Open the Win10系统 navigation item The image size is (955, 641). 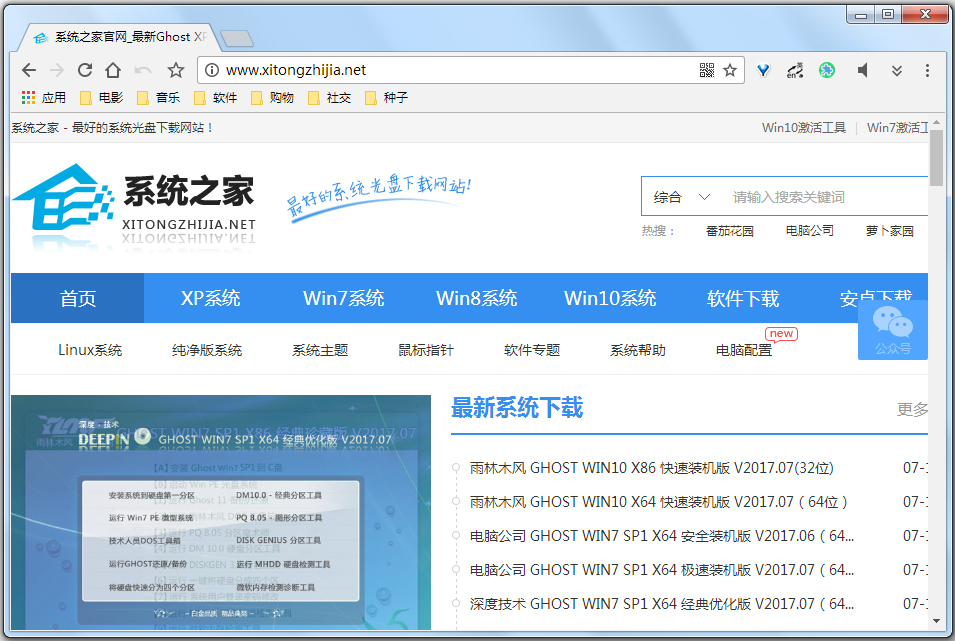610,298
